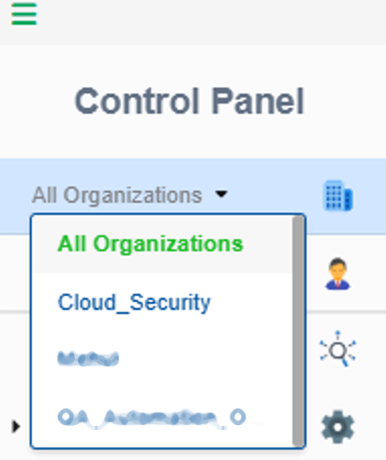The image size is (386, 460).
Task: Click the Control Panel heading
Action: pos(189,101)
